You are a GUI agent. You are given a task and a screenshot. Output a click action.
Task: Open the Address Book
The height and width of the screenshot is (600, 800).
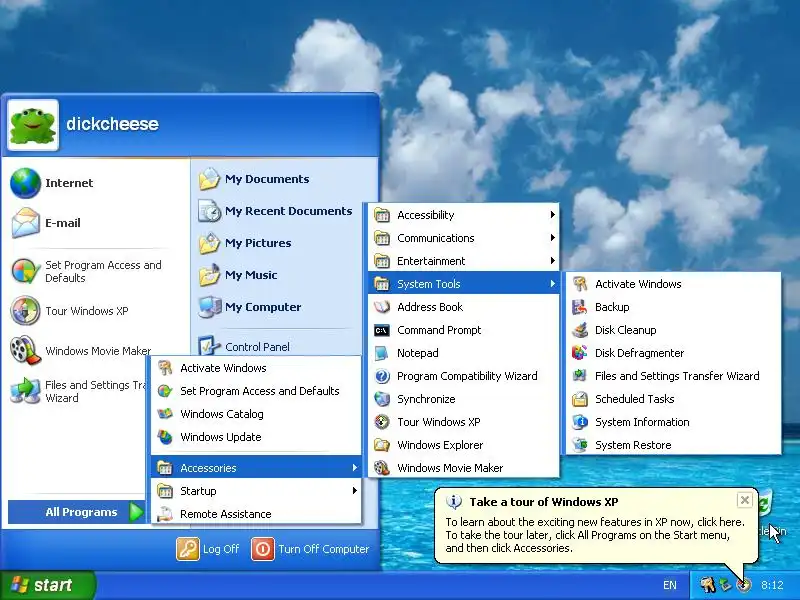coord(463,307)
